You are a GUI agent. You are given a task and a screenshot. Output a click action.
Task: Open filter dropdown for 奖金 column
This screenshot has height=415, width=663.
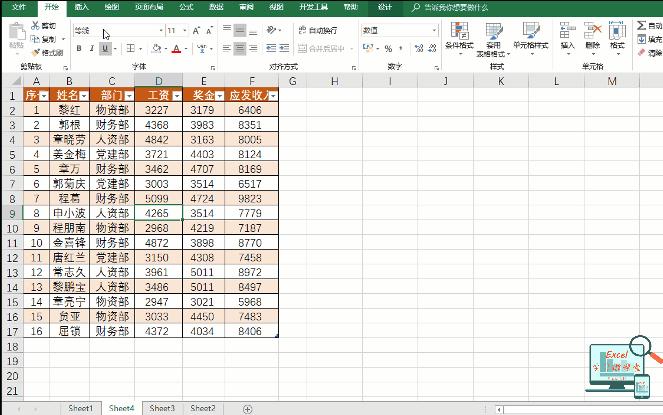click(219, 96)
